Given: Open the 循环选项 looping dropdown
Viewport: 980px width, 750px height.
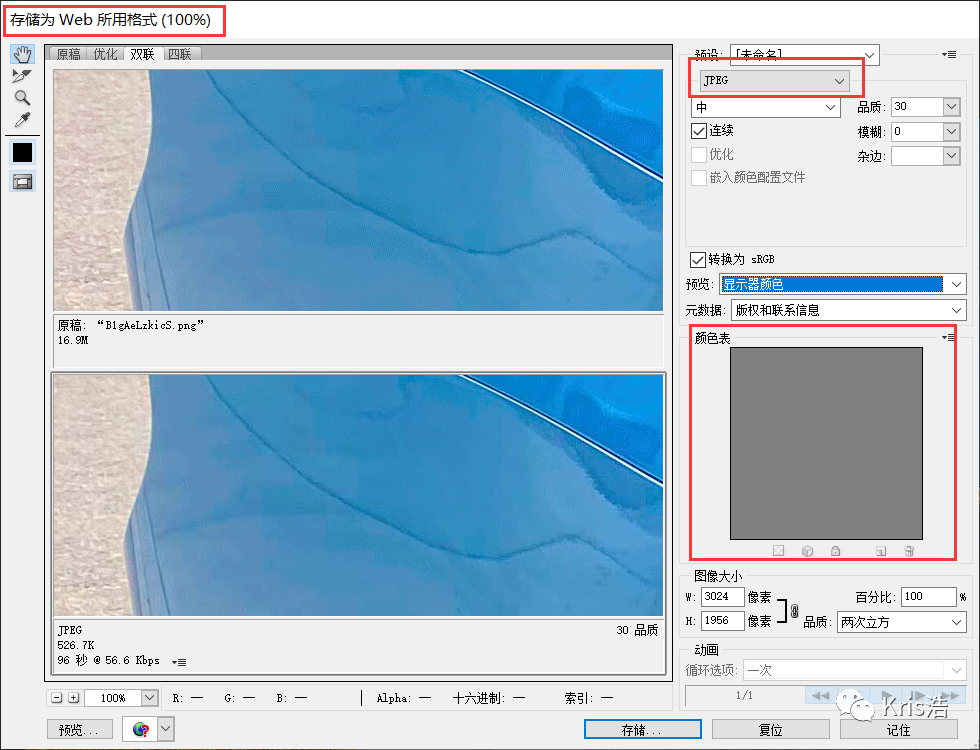Looking at the screenshot, I should point(855,670).
